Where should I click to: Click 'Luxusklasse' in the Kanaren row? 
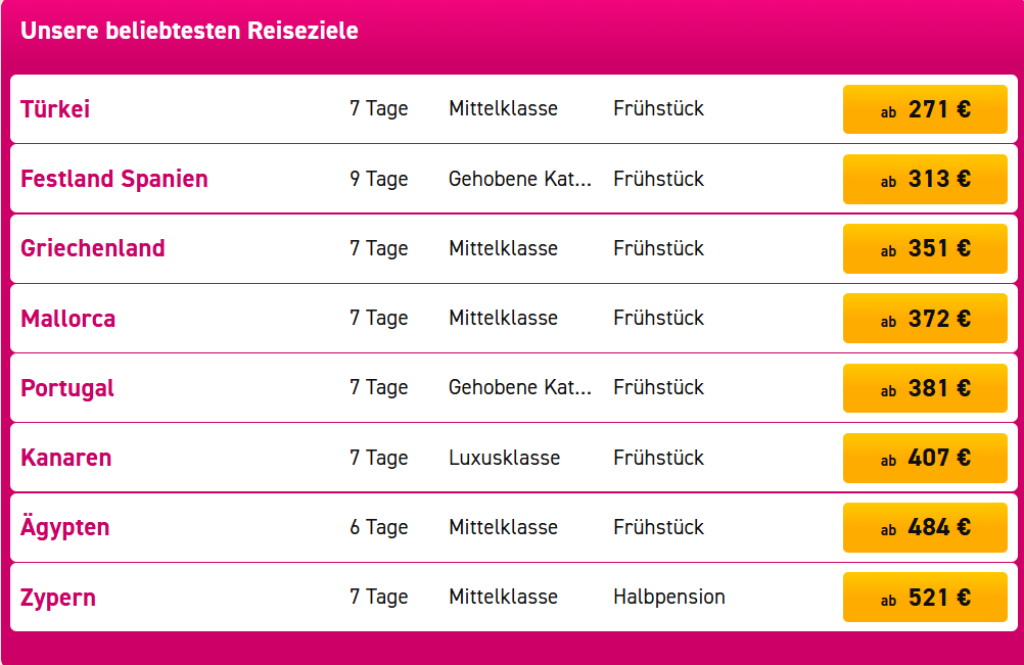coord(504,458)
